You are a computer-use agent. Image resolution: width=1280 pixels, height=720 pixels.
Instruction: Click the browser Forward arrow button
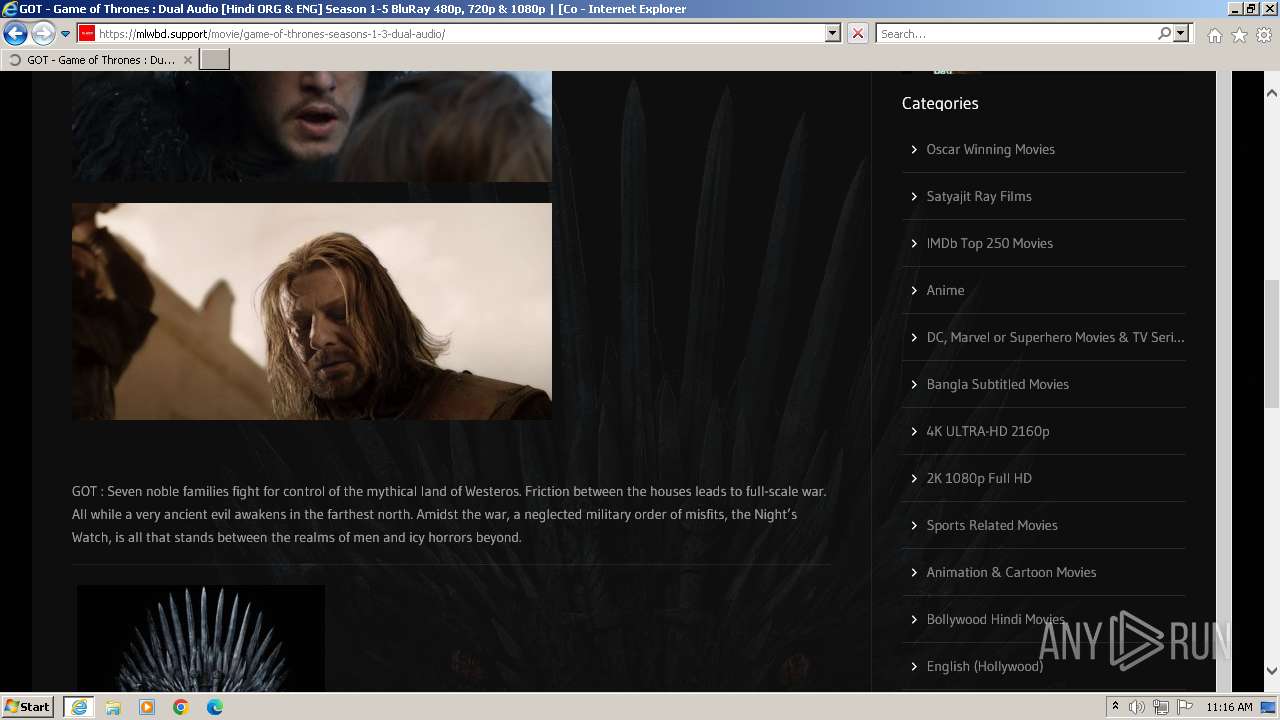click(43, 34)
